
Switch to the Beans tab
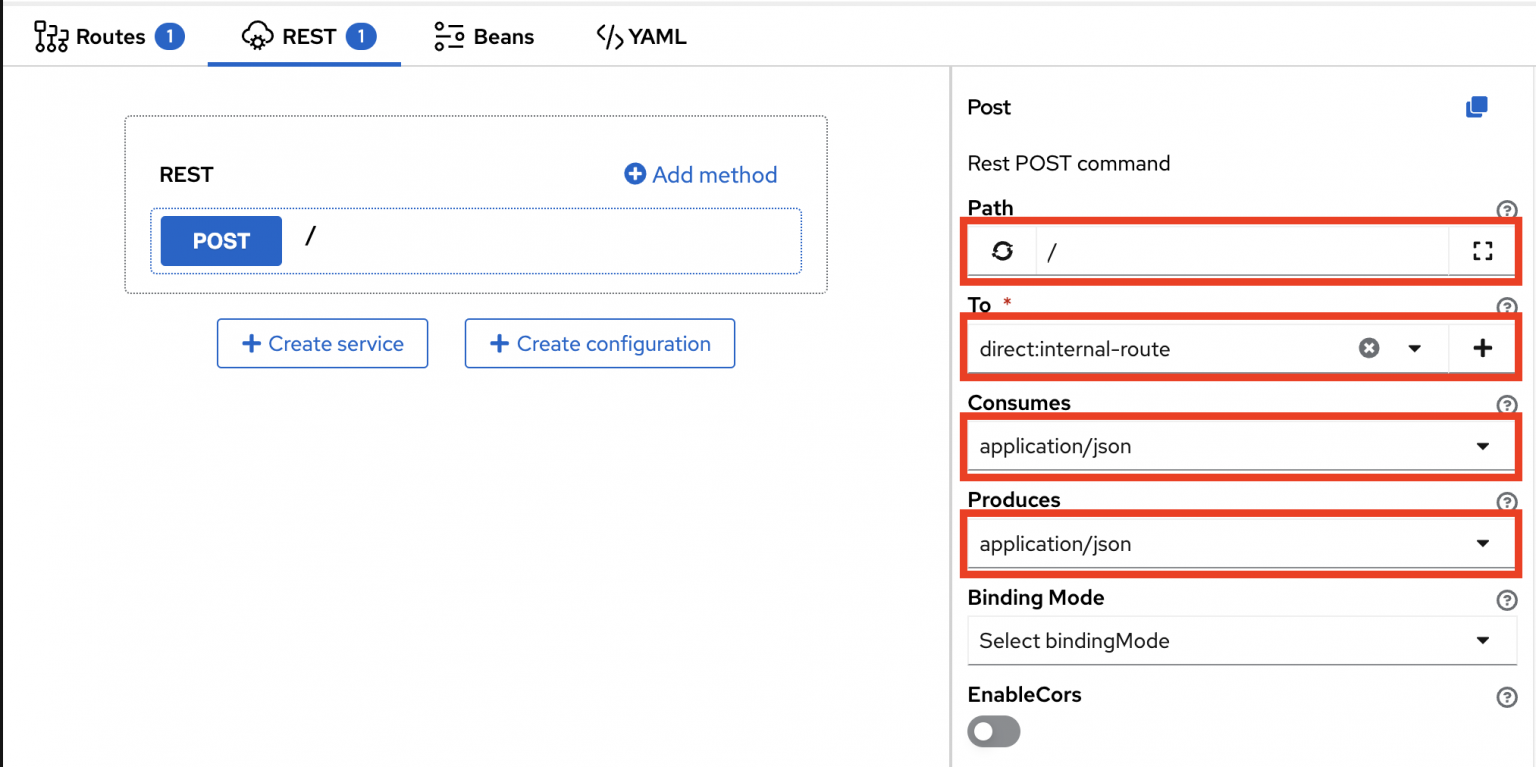[x=485, y=37]
